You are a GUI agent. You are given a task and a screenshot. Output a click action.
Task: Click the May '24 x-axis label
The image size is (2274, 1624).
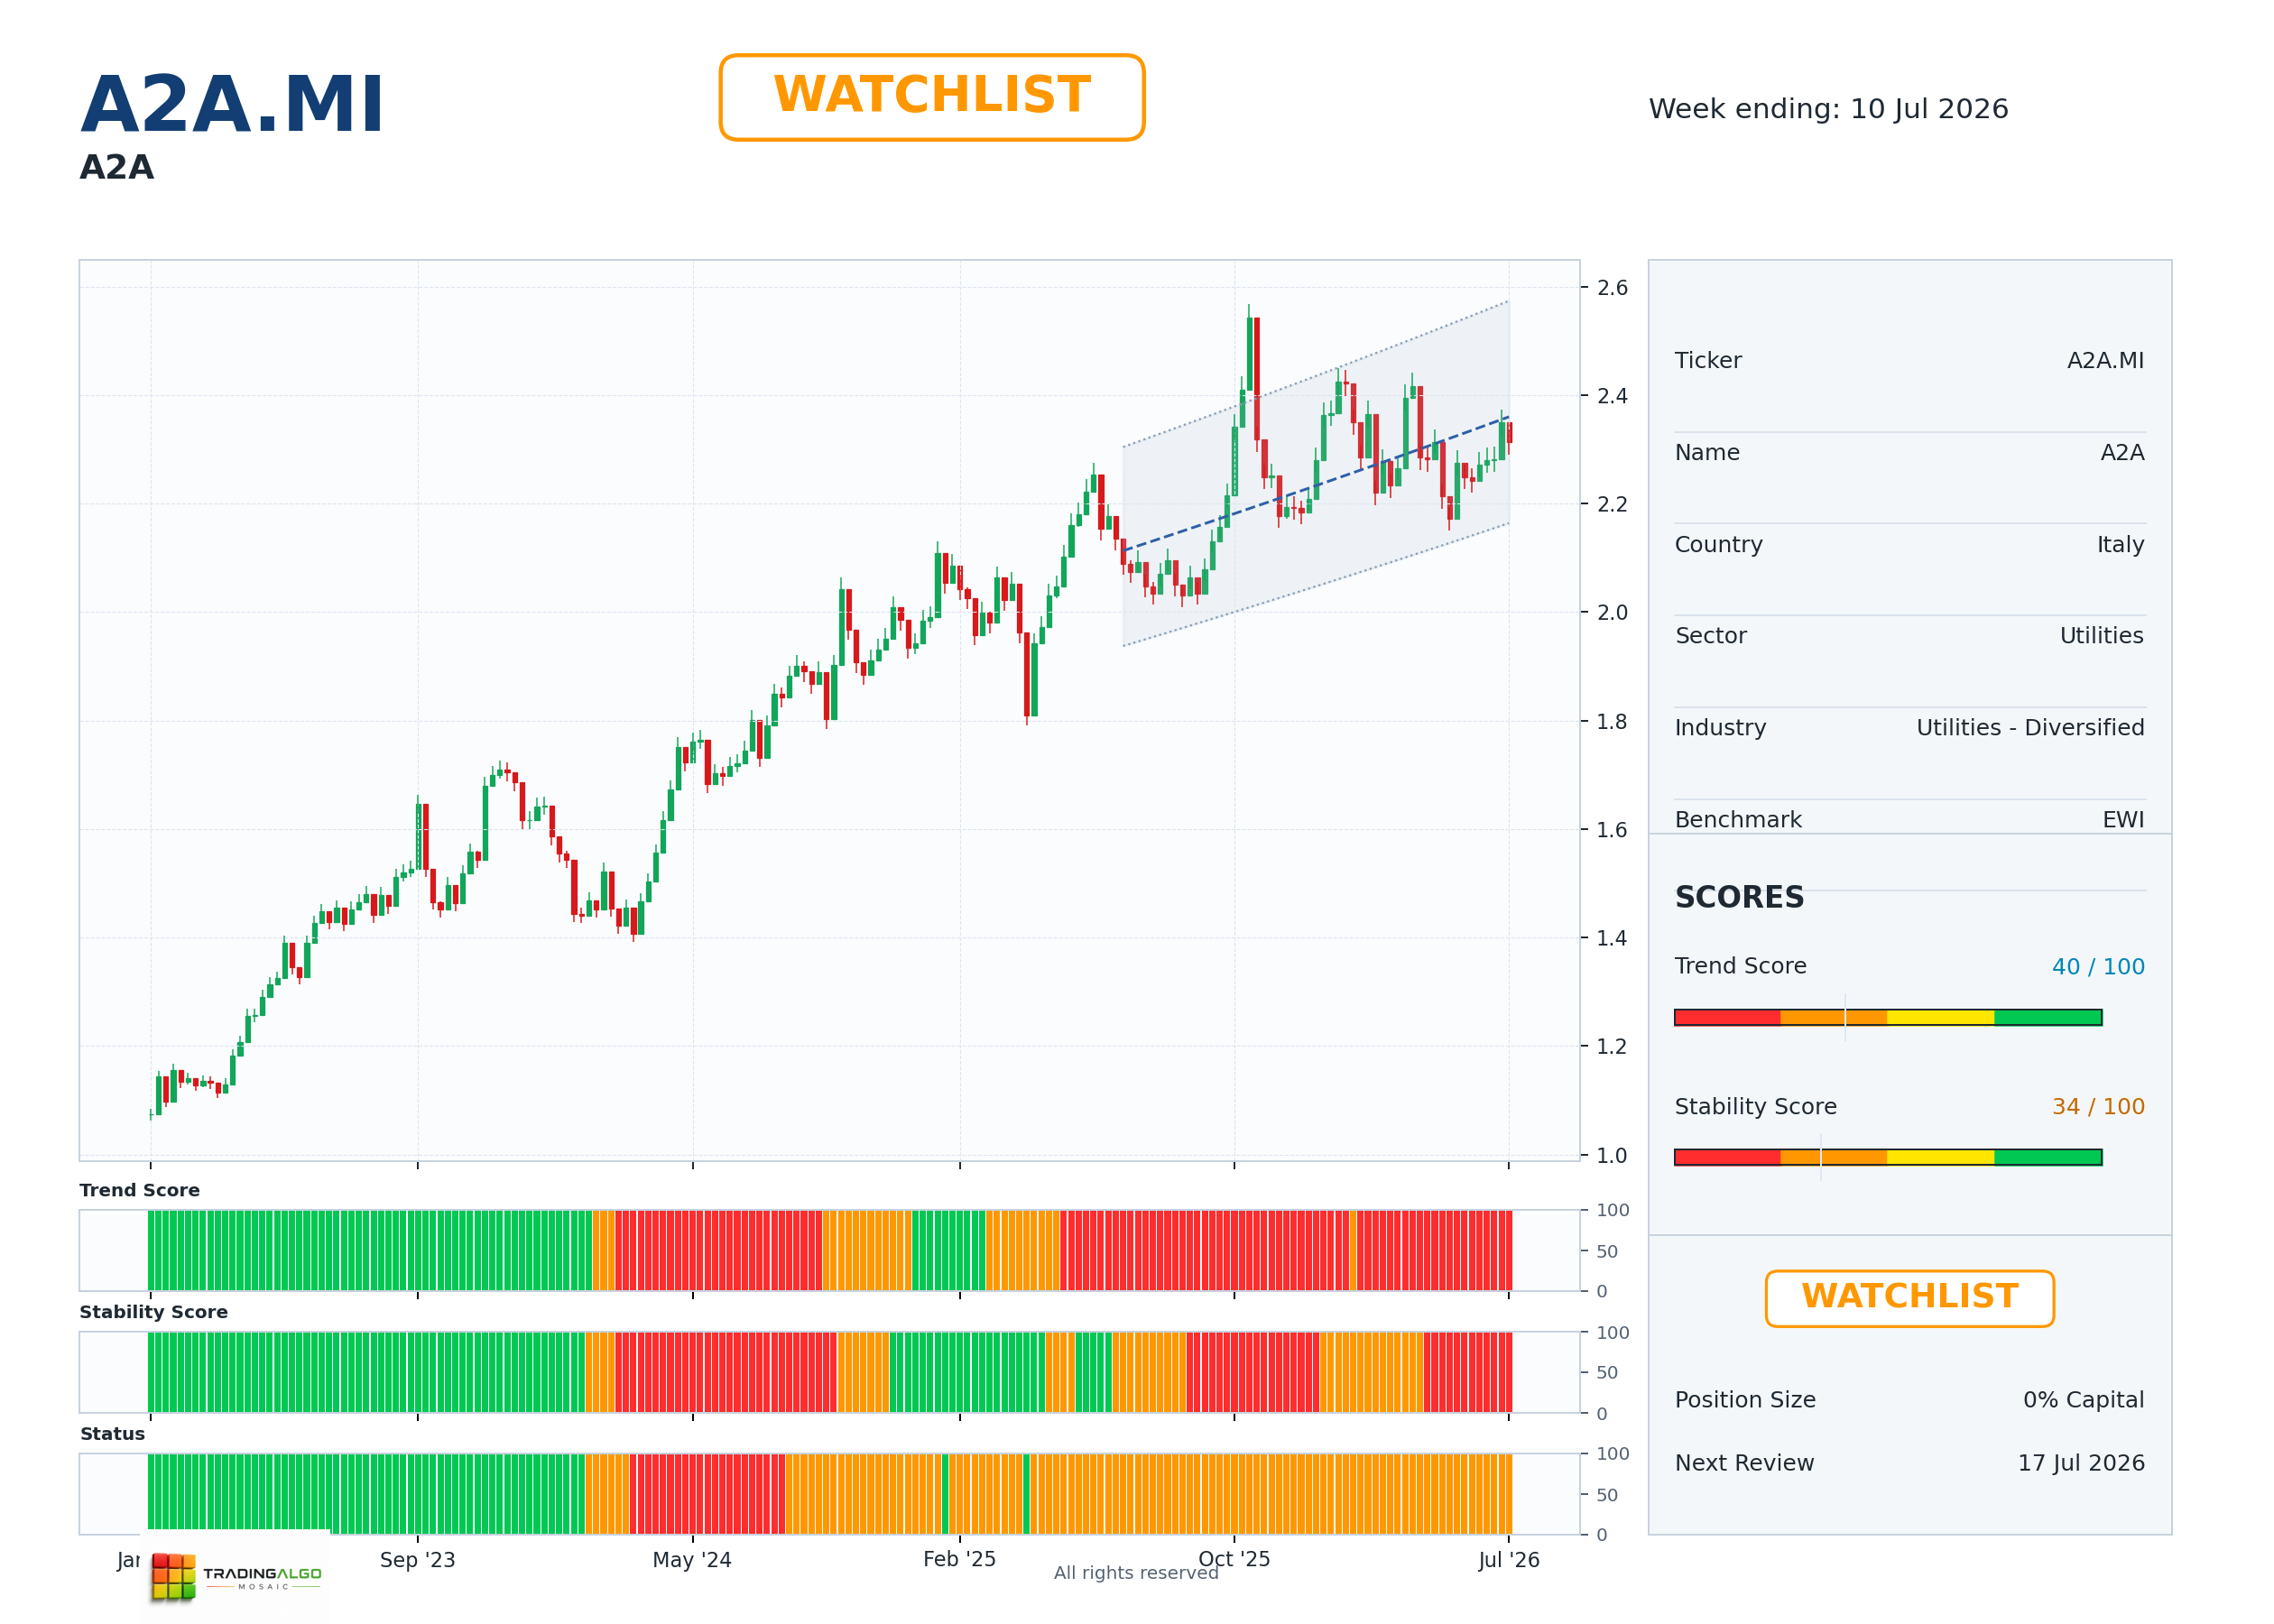(692, 1560)
